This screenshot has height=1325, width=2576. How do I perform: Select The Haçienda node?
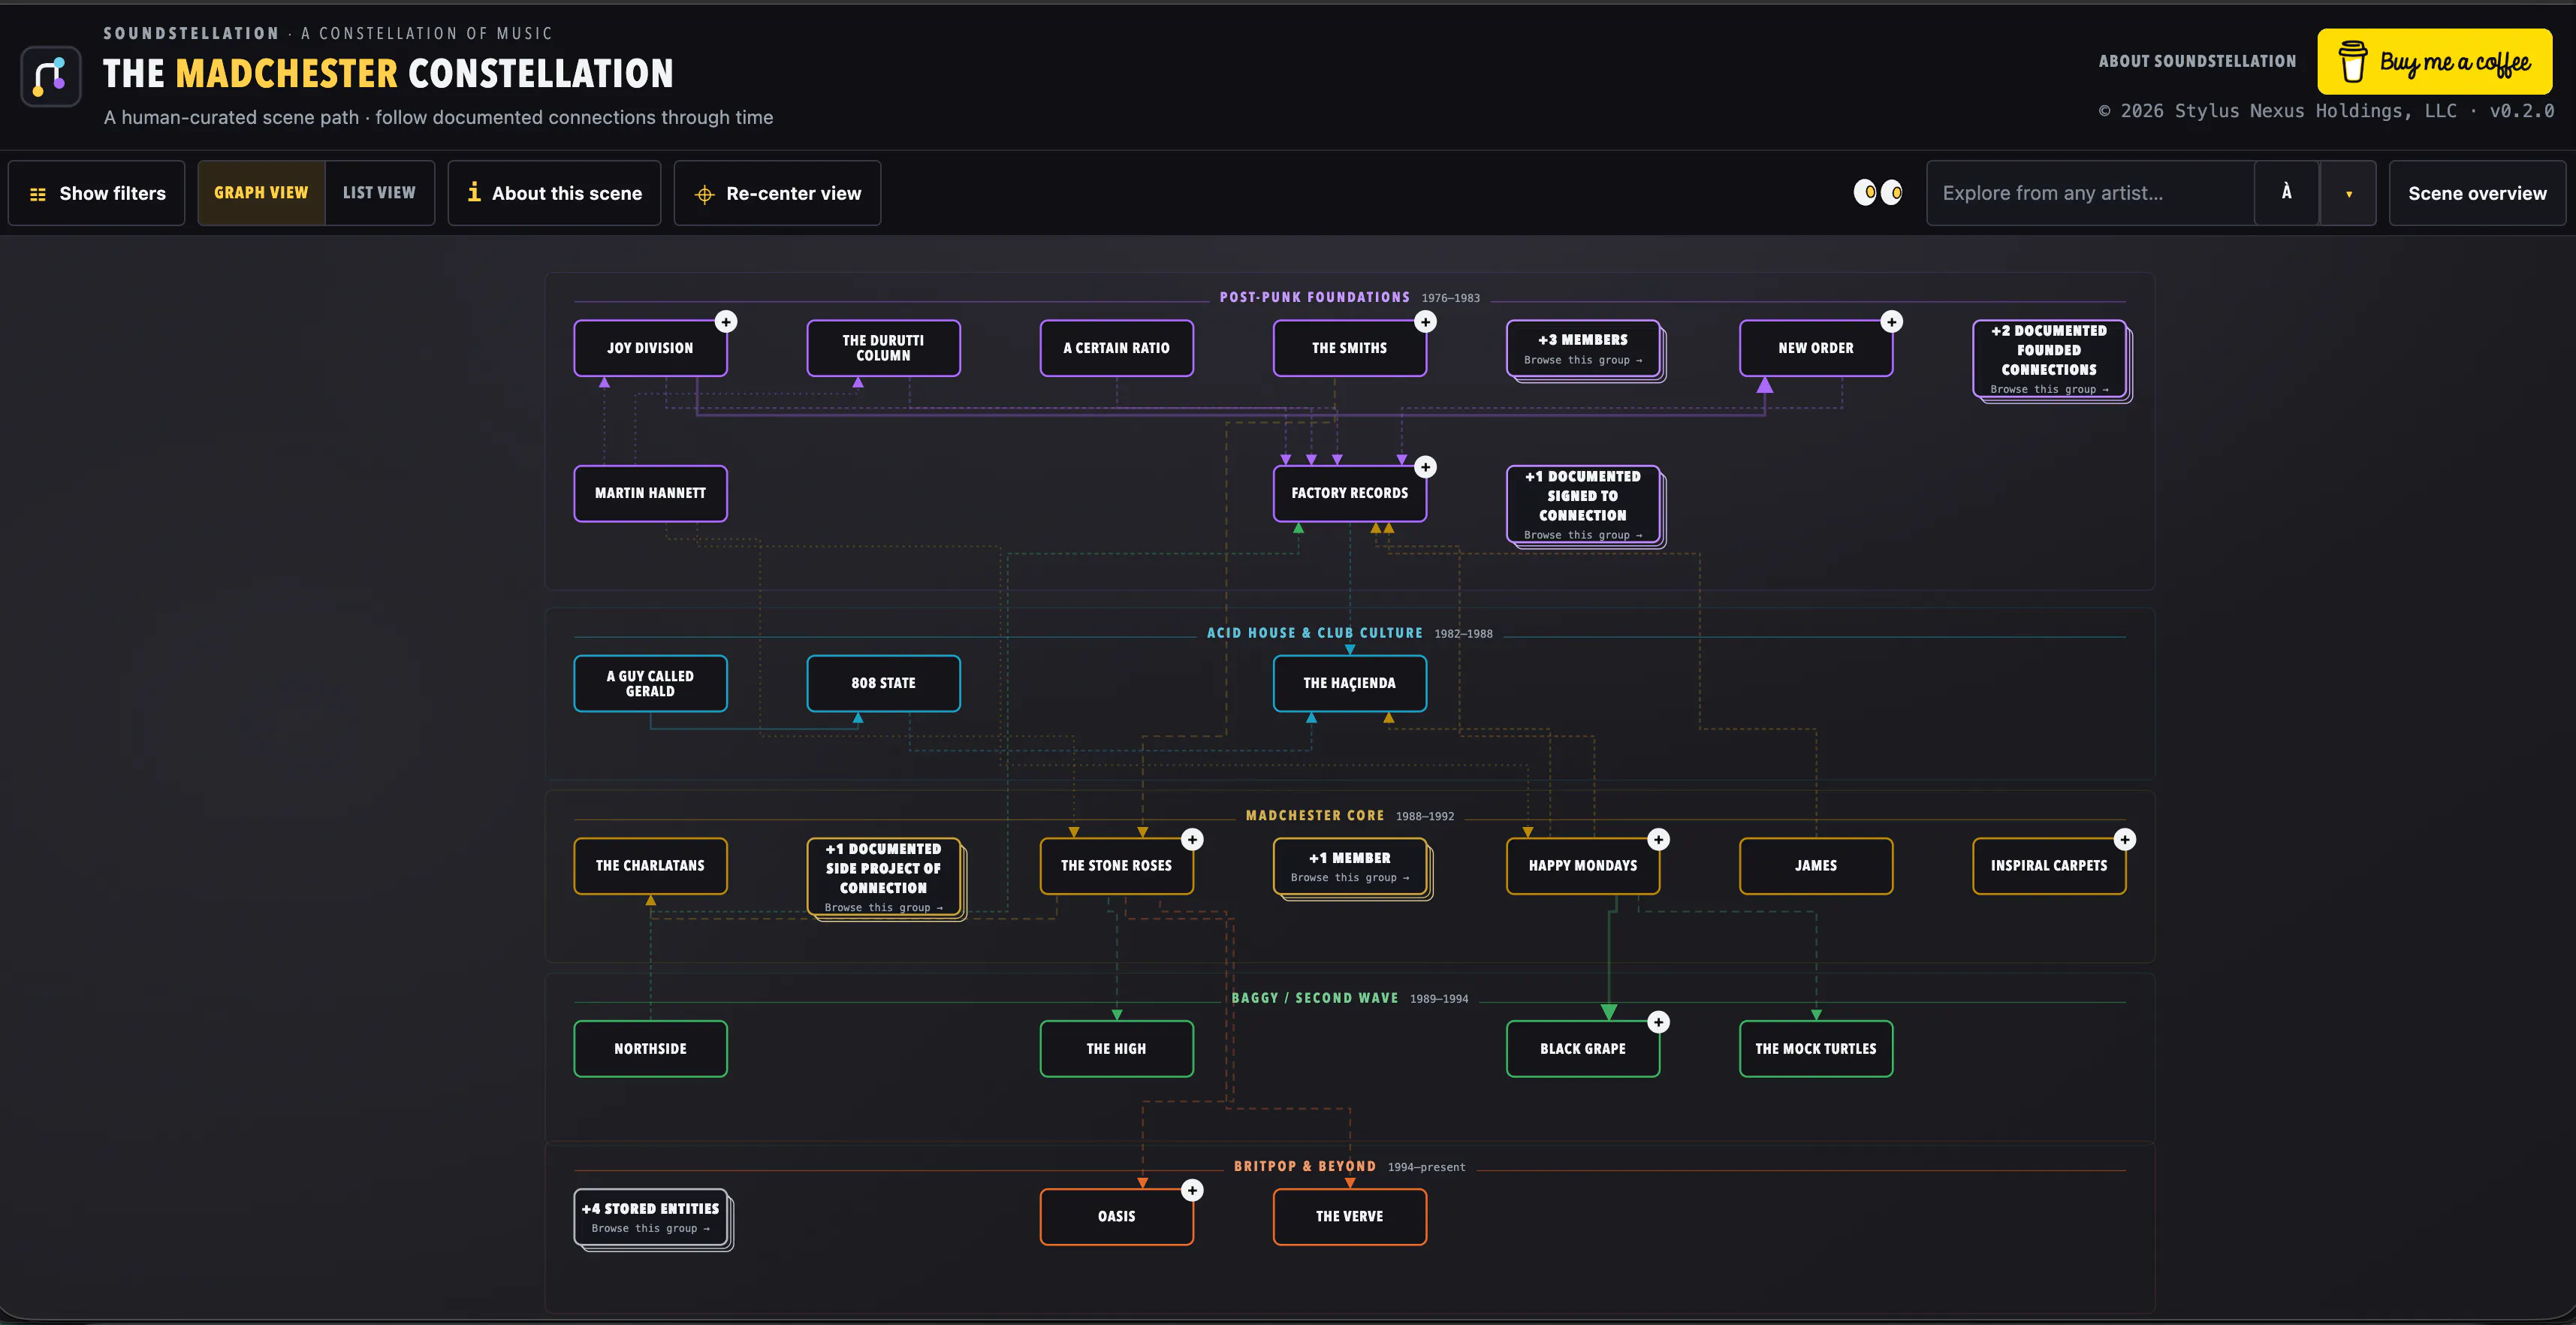(x=1349, y=683)
